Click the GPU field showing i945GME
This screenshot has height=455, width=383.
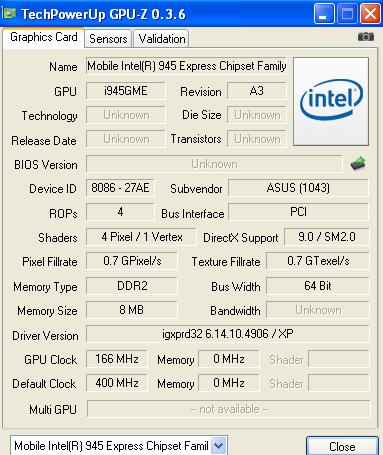tap(125, 91)
